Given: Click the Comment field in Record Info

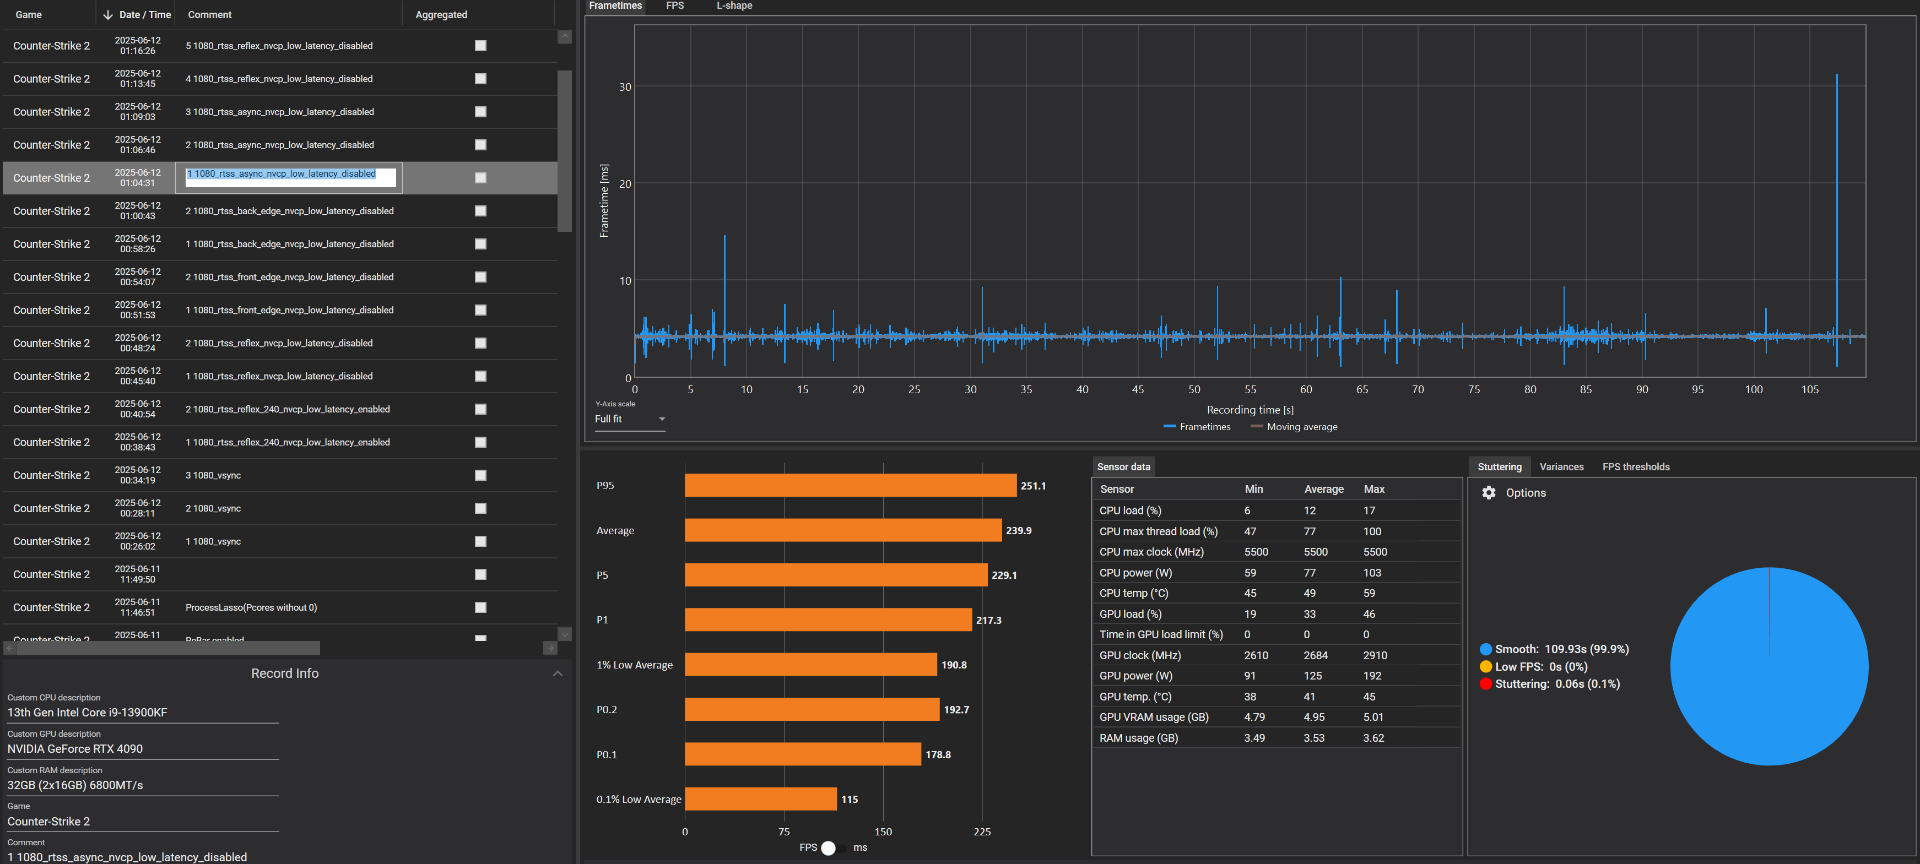Looking at the screenshot, I should click(x=143, y=857).
